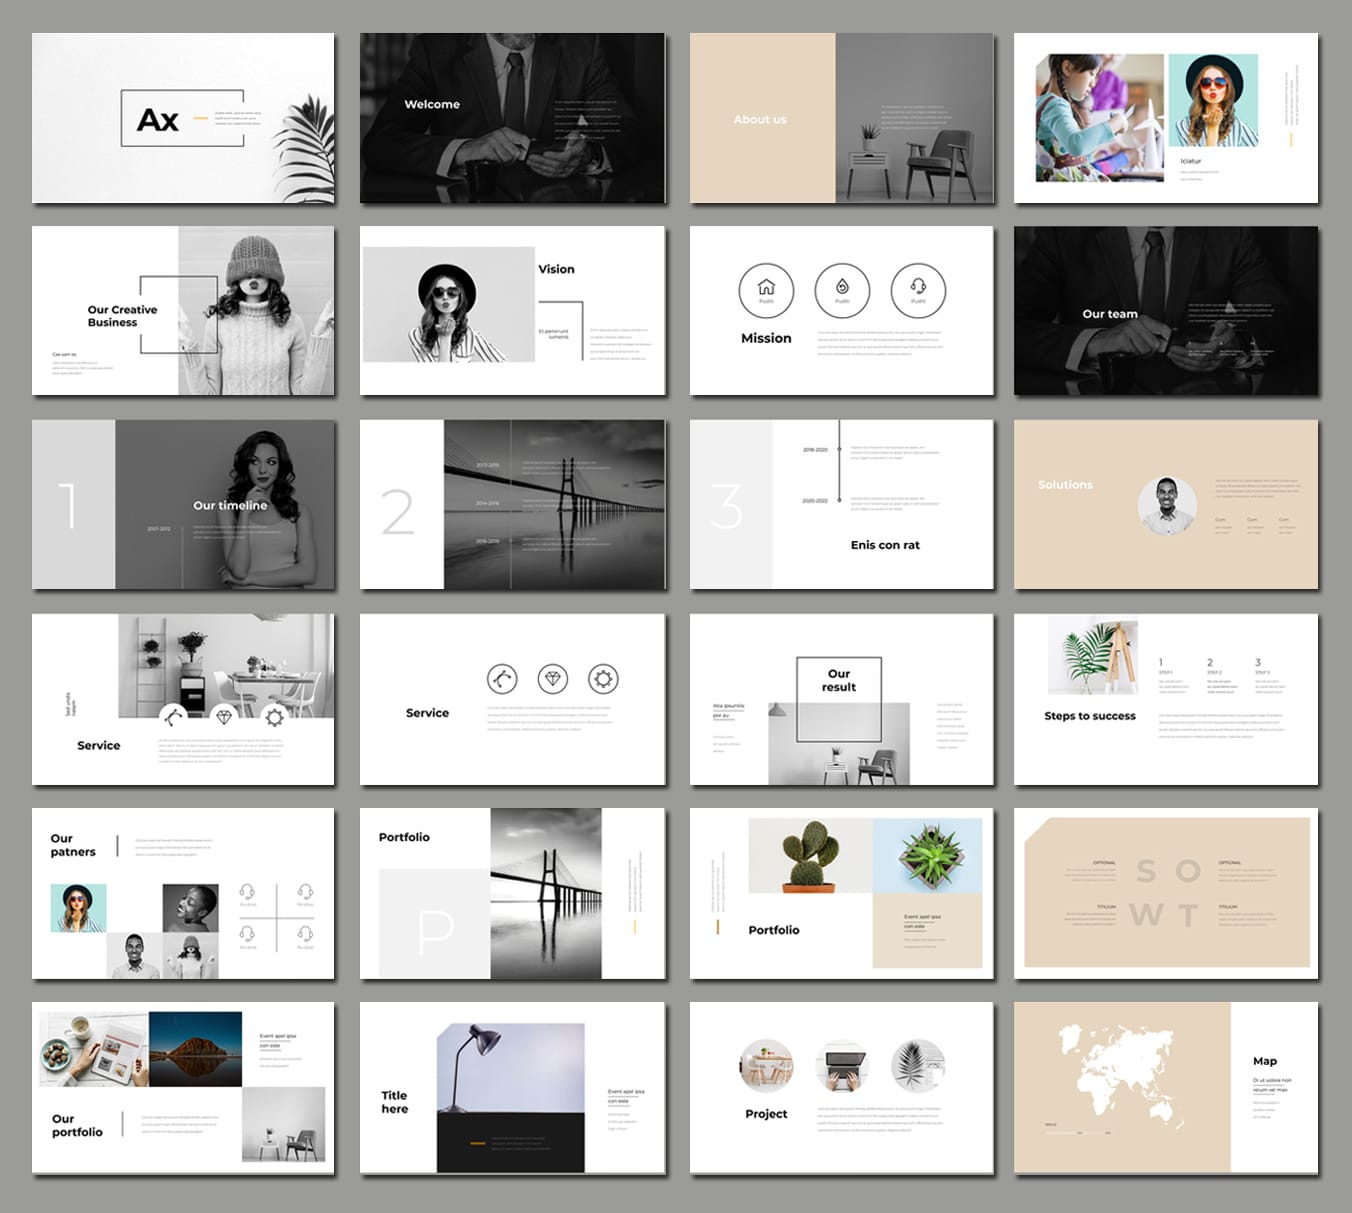1352x1213 pixels.
Task: Select the diamond icon on the plain white Service slide
Action: click(x=553, y=679)
